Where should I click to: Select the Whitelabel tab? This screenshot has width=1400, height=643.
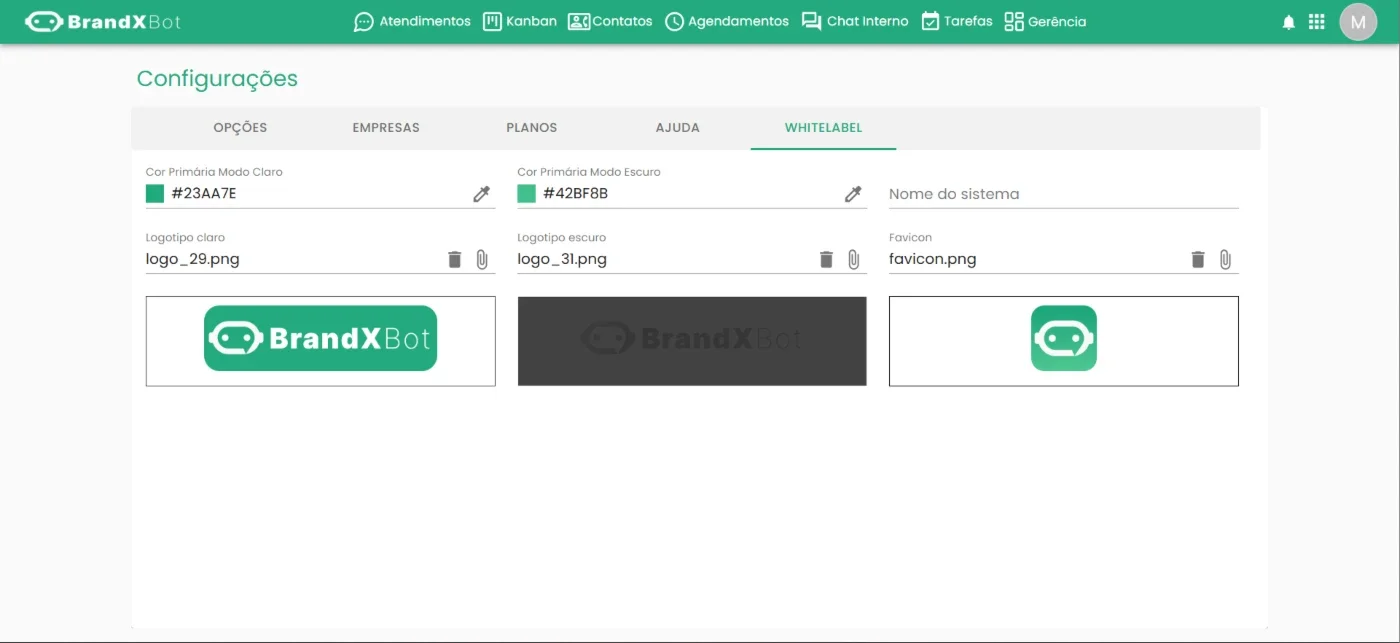823,128
